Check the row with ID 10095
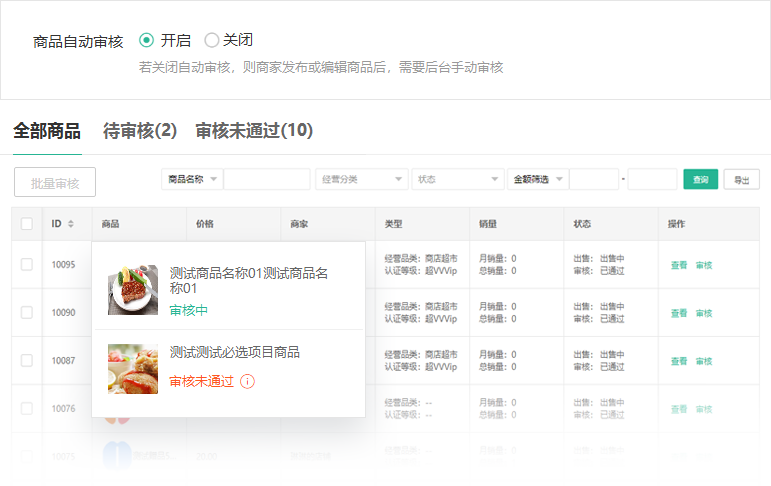This screenshot has height=486, width=771. click(27, 264)
